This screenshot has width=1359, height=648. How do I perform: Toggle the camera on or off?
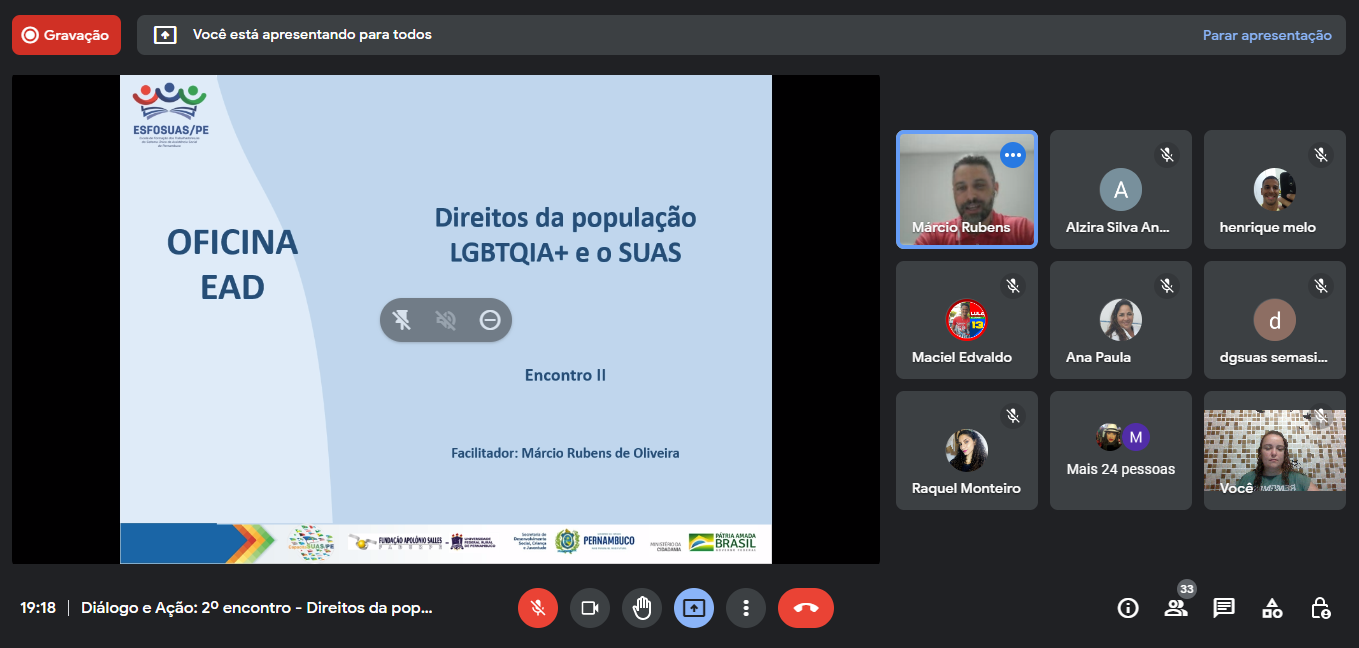tap(590, 608)
